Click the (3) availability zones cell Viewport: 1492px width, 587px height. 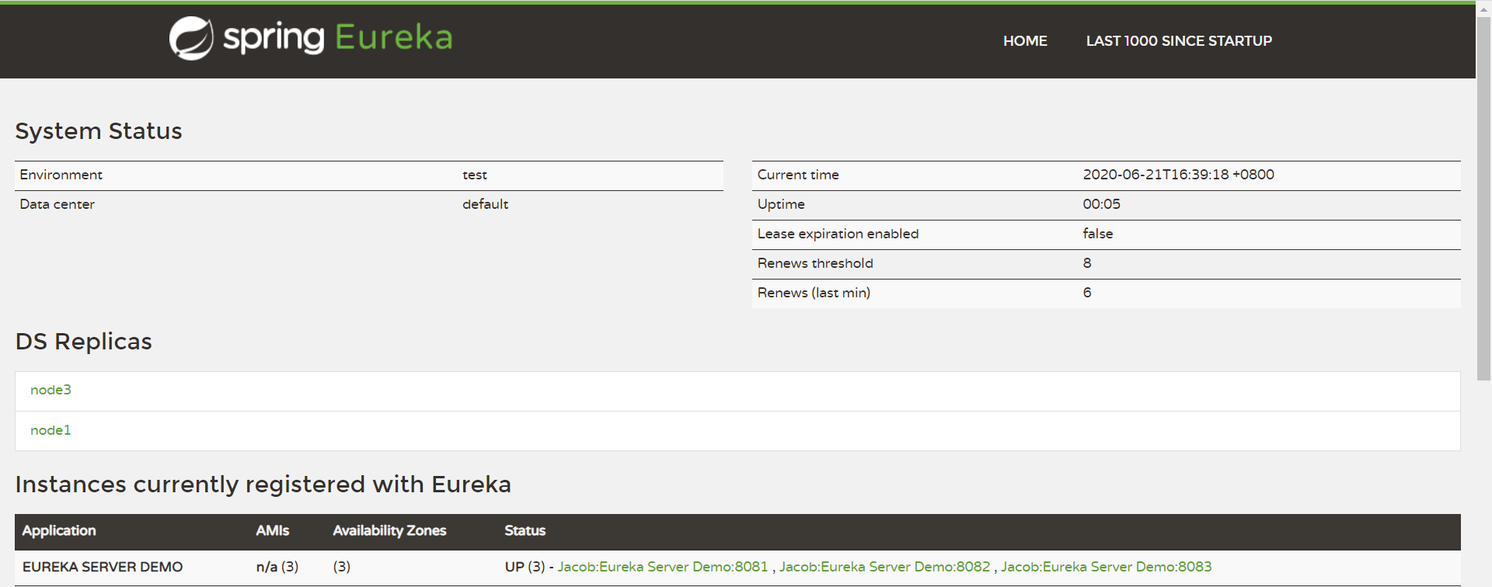342,567
